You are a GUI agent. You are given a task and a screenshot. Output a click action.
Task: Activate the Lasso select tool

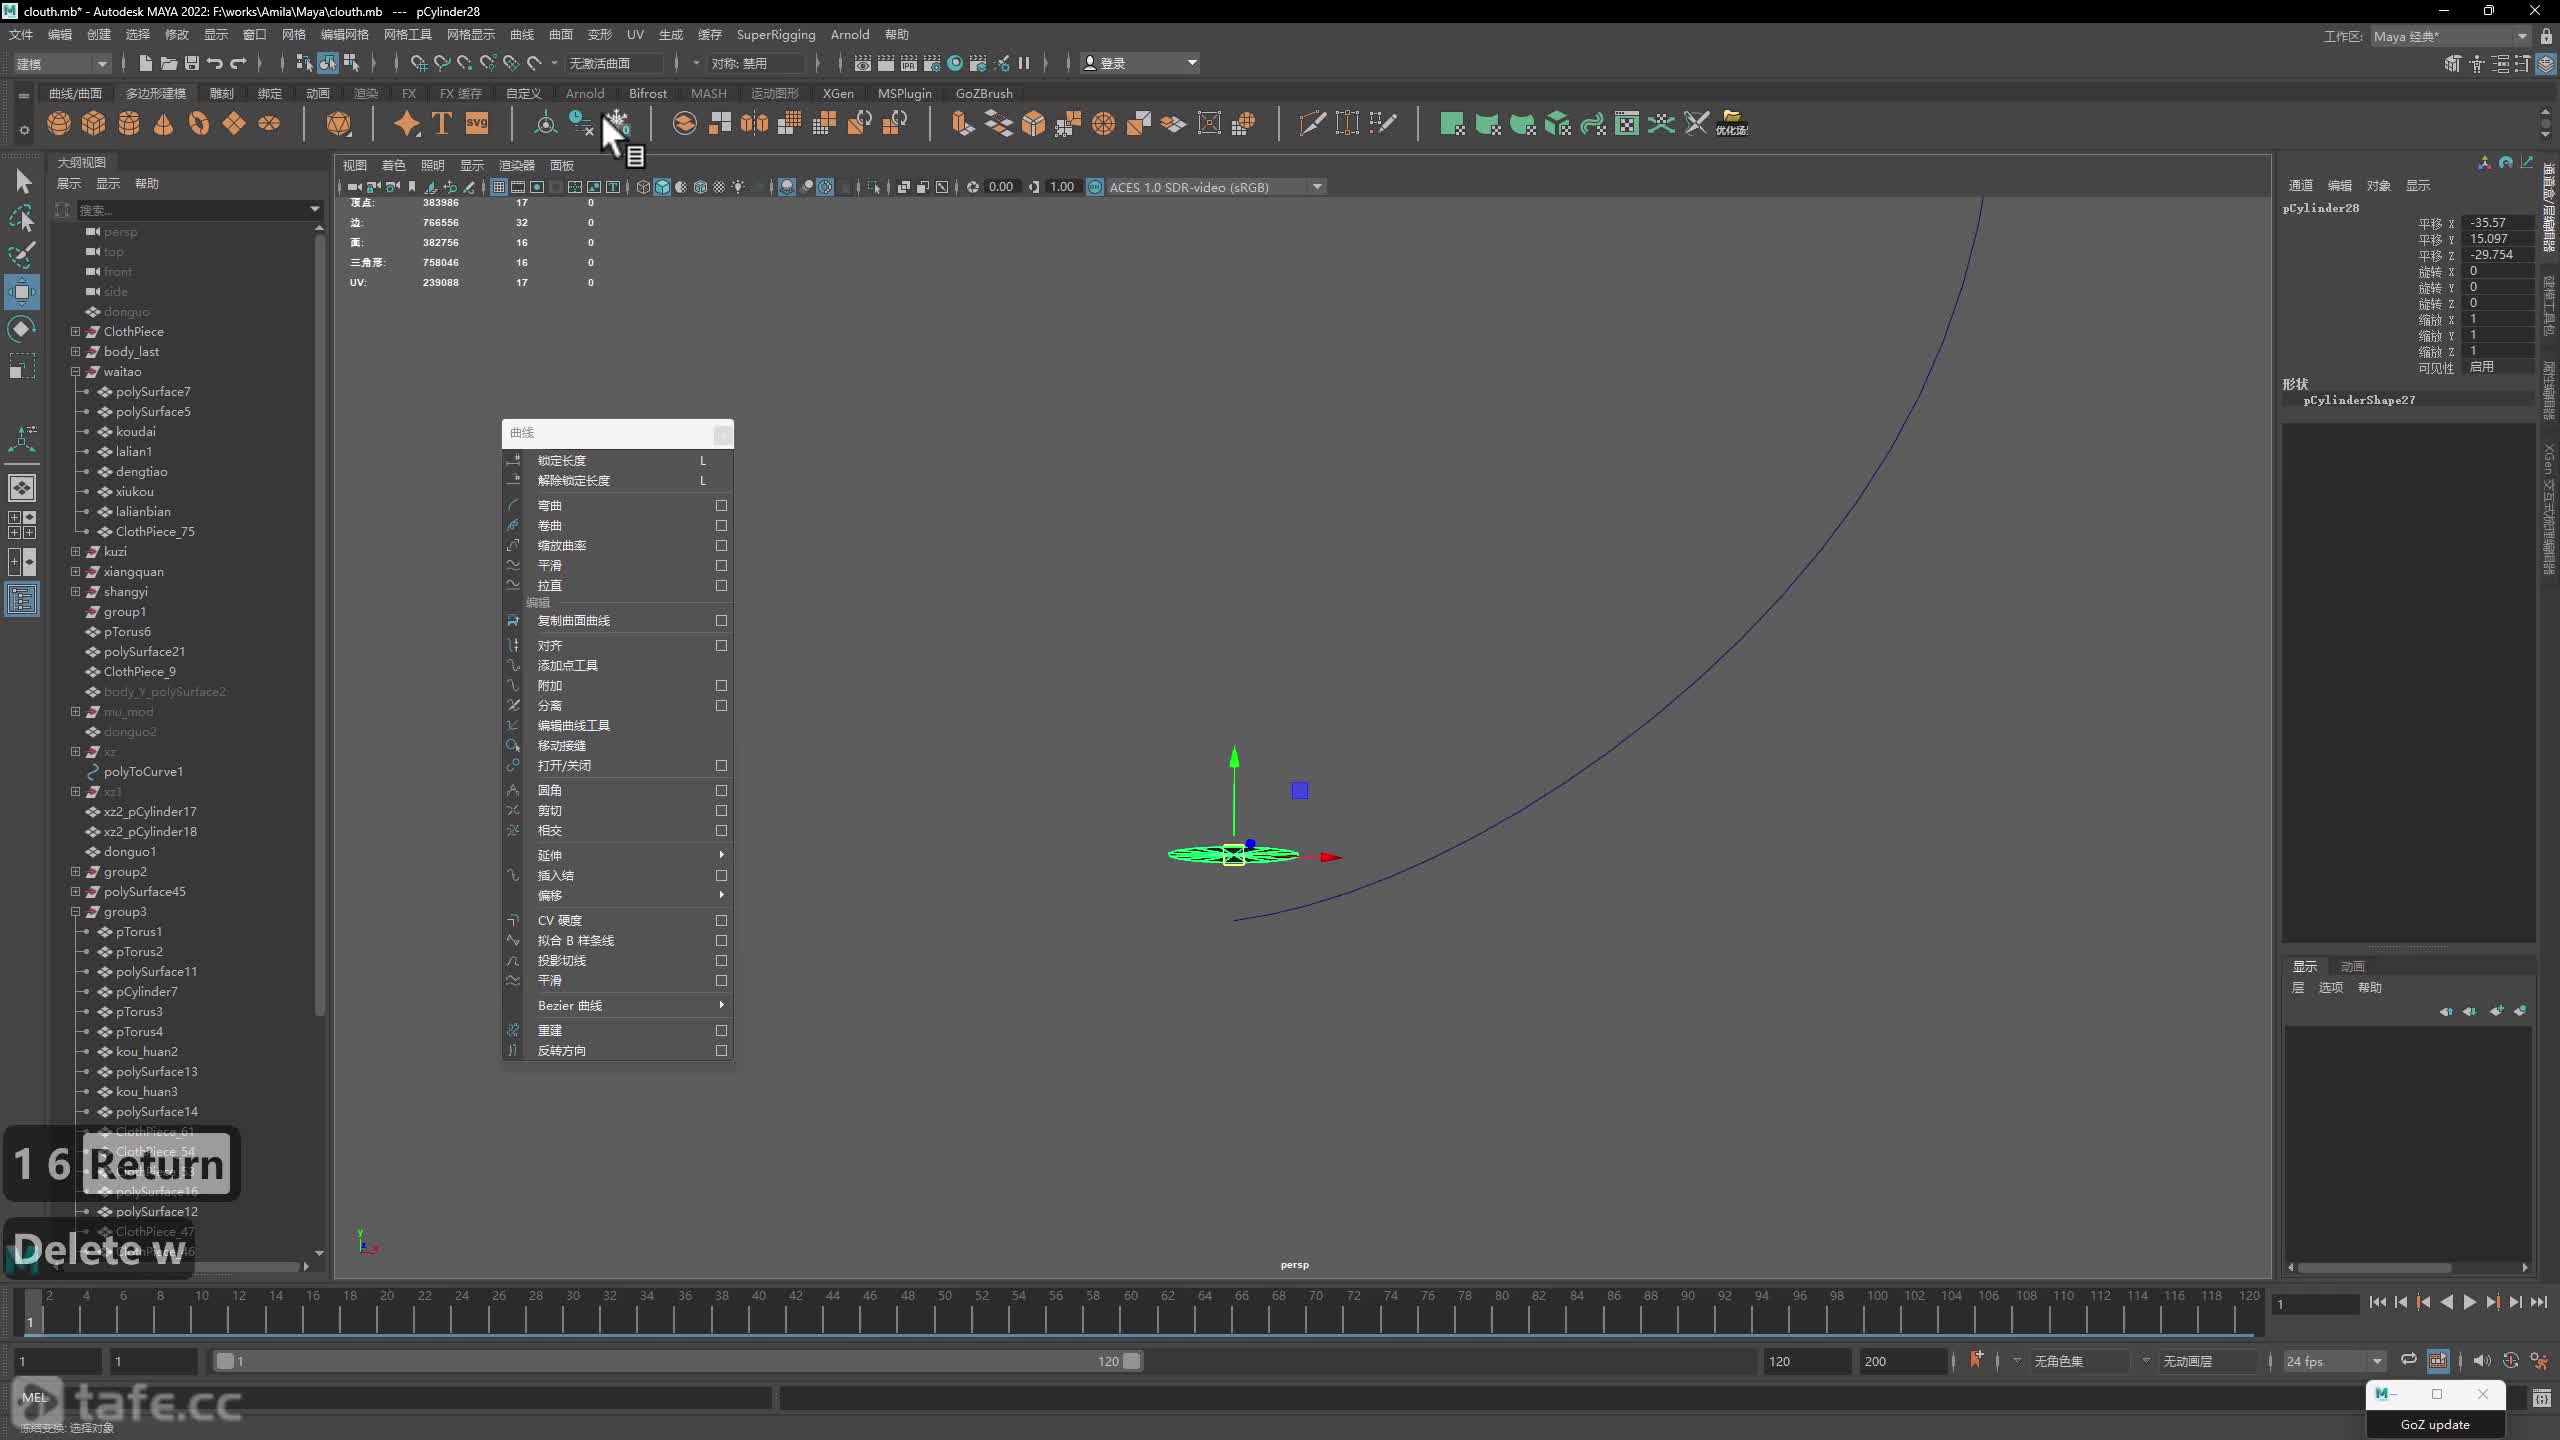(x=22, y=218)
